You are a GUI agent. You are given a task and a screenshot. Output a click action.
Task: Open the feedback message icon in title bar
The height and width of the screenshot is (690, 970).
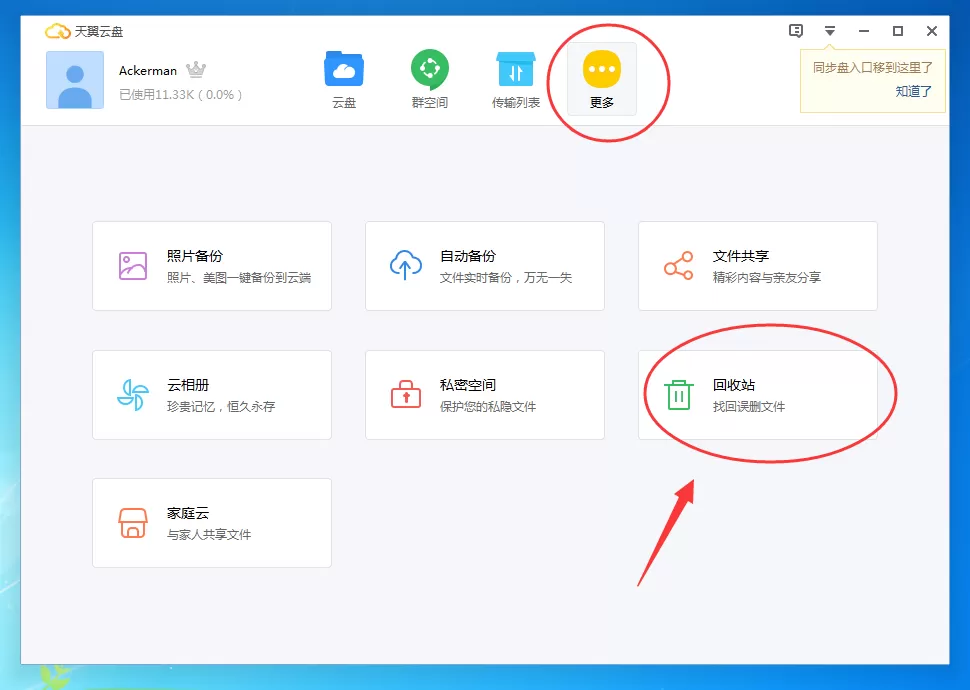coord(796,31)
